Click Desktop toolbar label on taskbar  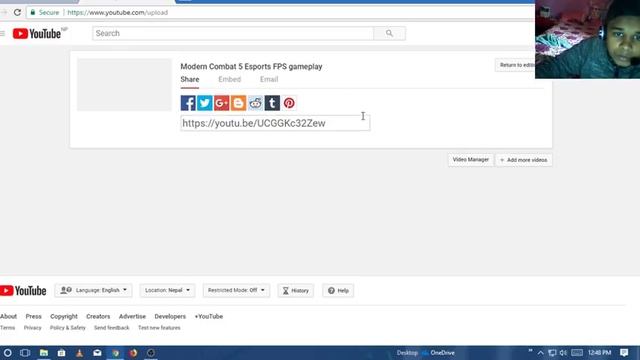click(x=407, y=353)
